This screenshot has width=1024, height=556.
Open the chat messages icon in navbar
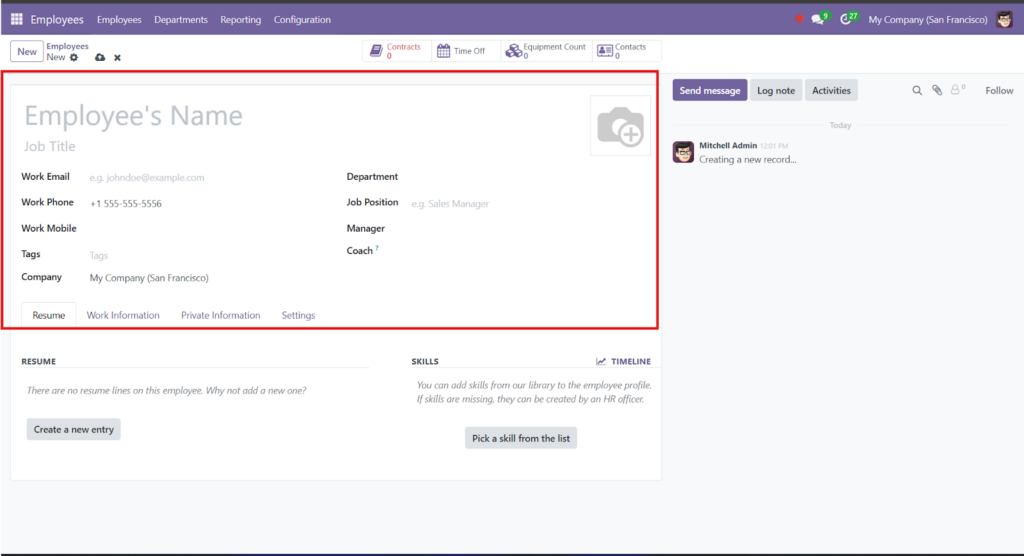coord(818,20)
